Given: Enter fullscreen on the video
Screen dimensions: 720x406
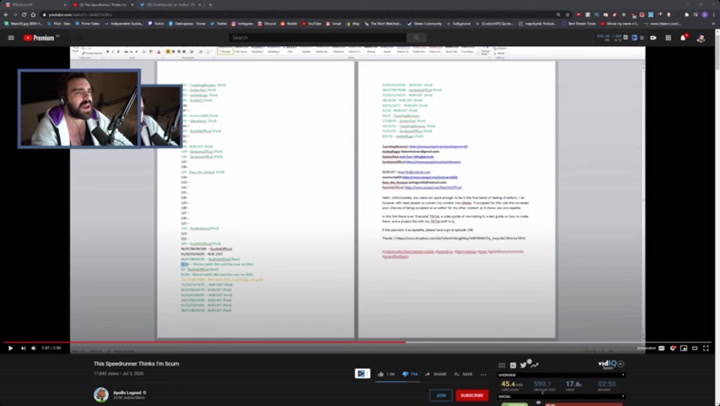Looking at the screenshot, I should (706, 348).
